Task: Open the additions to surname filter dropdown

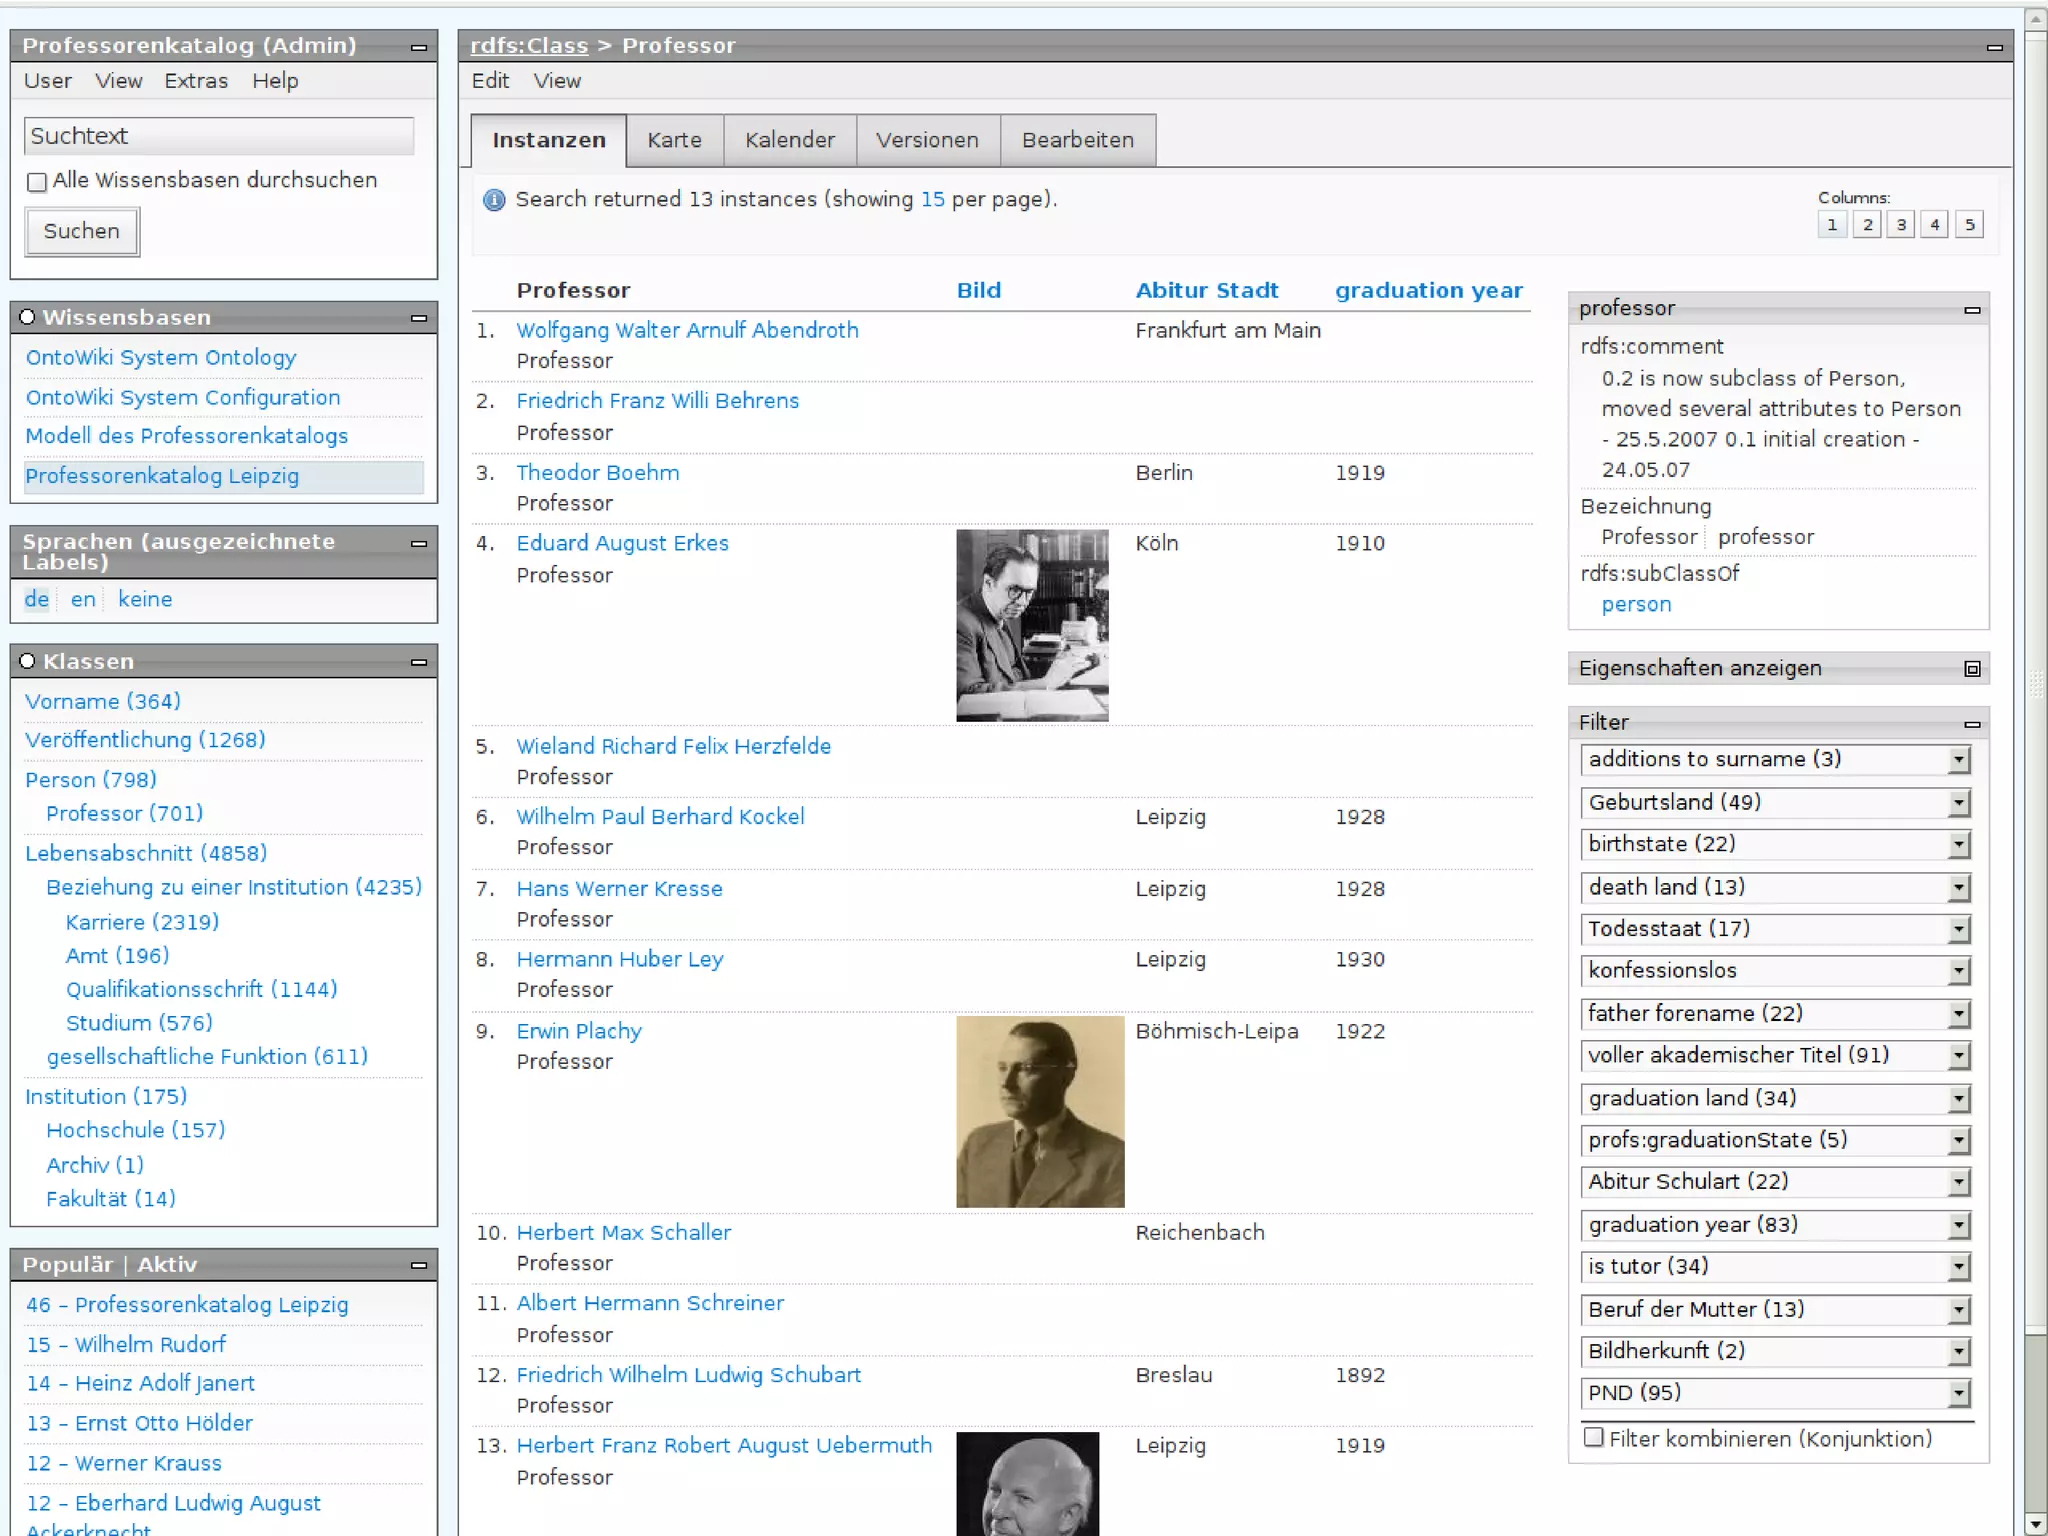Action: coord(1775,760)
